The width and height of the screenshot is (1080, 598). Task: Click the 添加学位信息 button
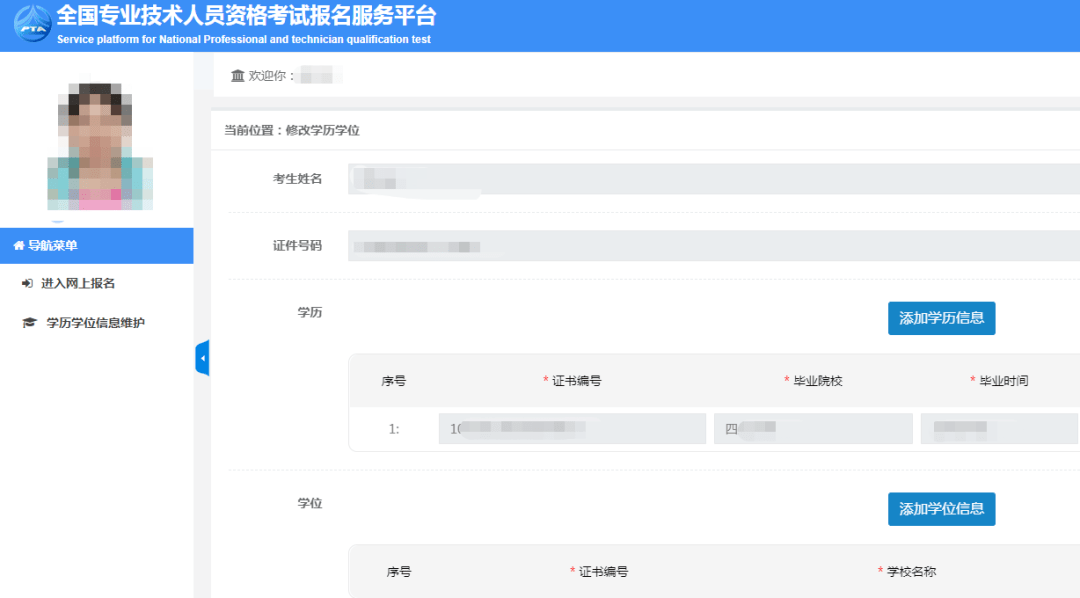pyautogui.click(x=941, y=509)
